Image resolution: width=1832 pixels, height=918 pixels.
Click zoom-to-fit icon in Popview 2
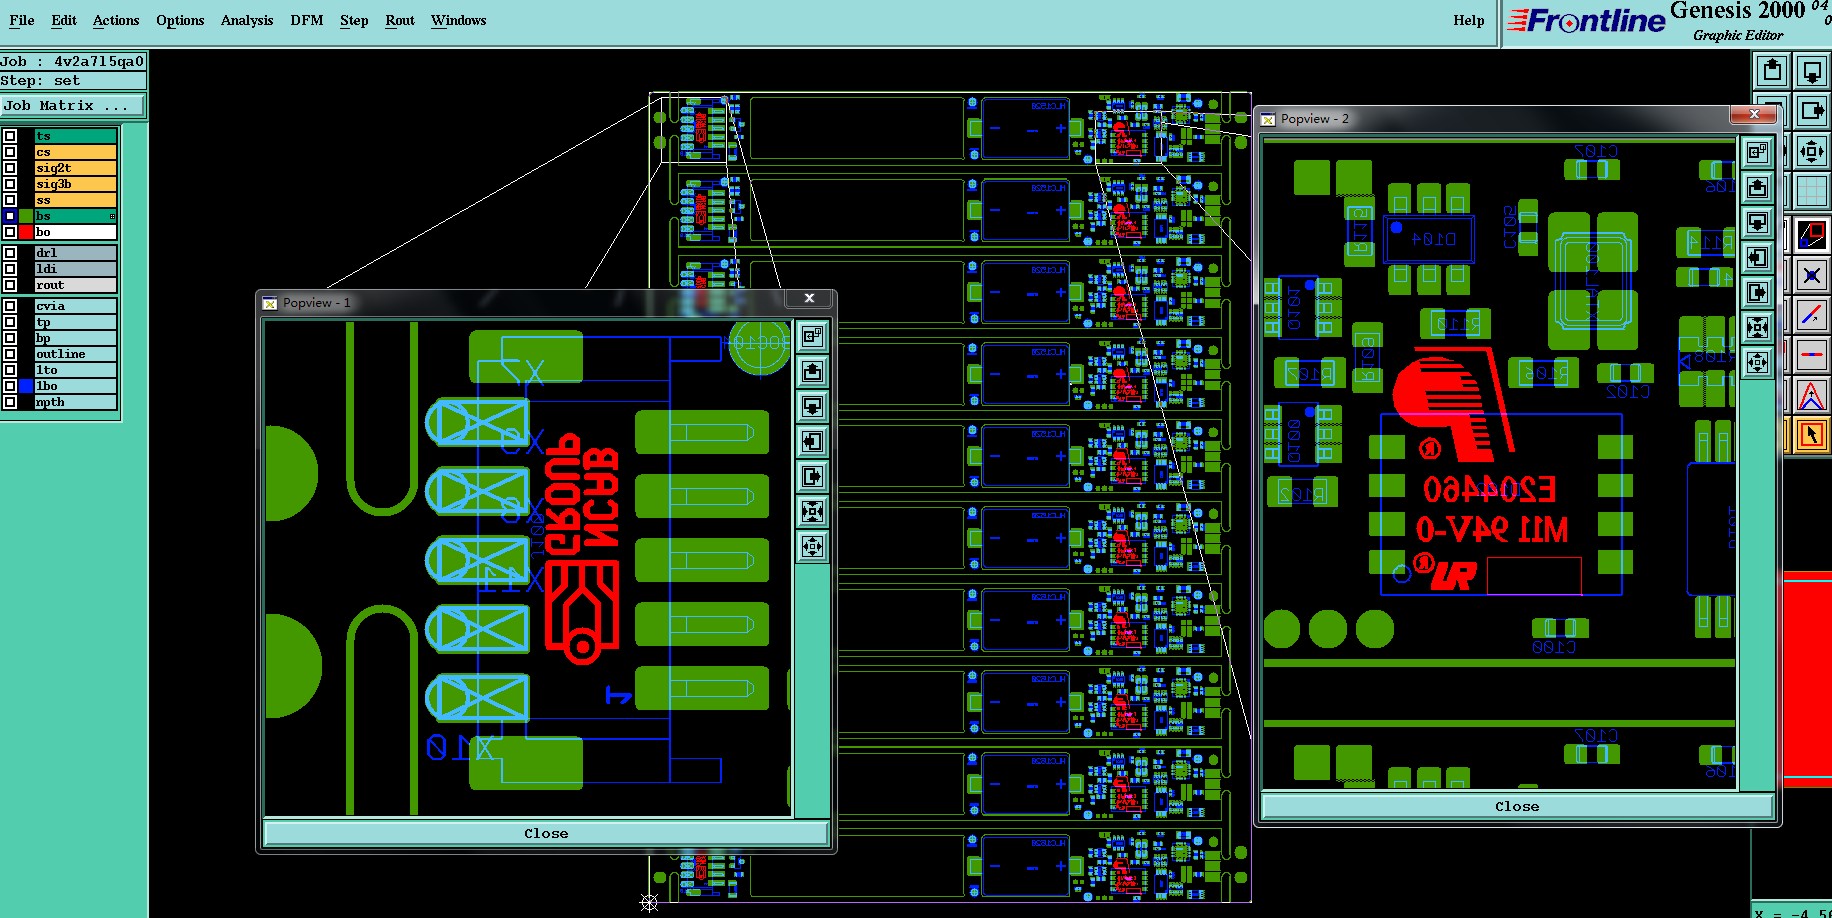1757,327
